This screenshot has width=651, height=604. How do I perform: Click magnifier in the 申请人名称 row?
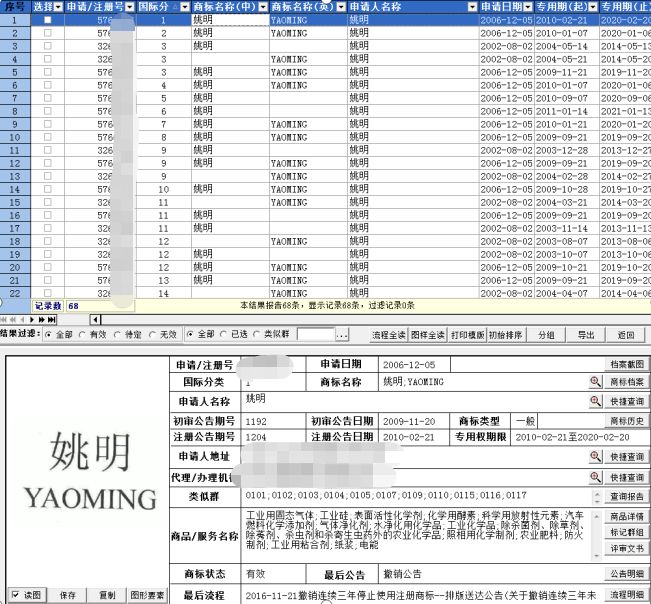pyautogui.click(x=595, y=401)
